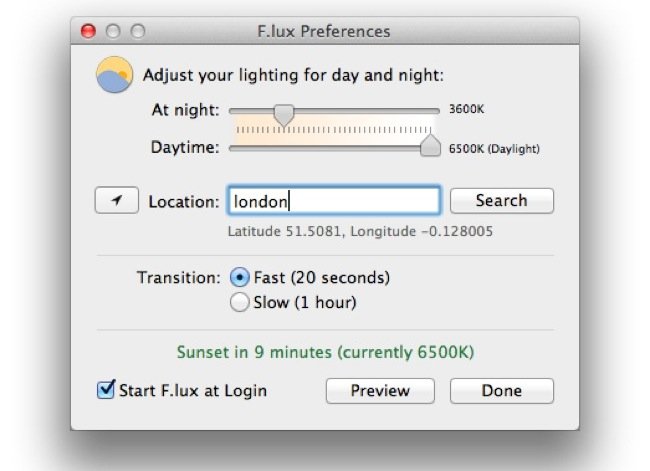
Task: Click the green sunset status text
Action: click(x=325, y=352)
